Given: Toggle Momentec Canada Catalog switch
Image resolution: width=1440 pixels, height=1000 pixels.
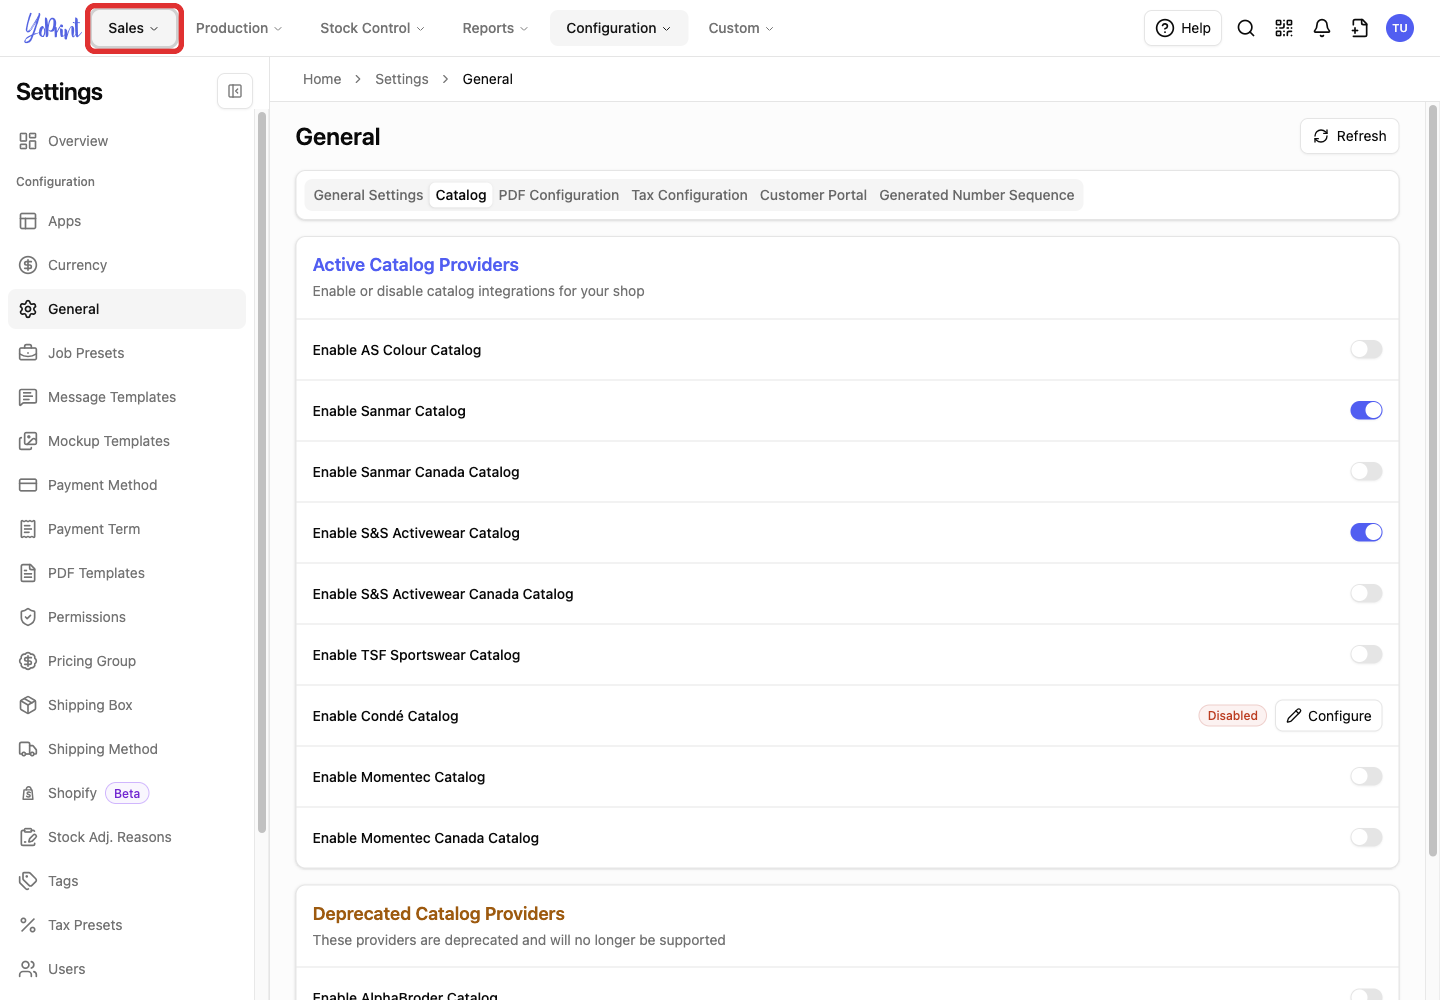Looking at the screenshot, I should (1366, 837).
